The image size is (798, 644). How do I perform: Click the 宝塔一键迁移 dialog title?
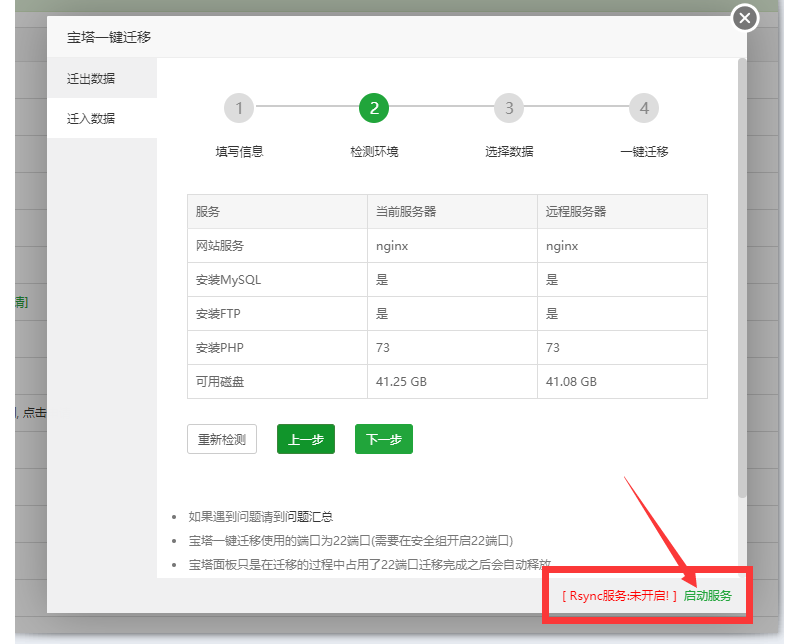(109, 37)
